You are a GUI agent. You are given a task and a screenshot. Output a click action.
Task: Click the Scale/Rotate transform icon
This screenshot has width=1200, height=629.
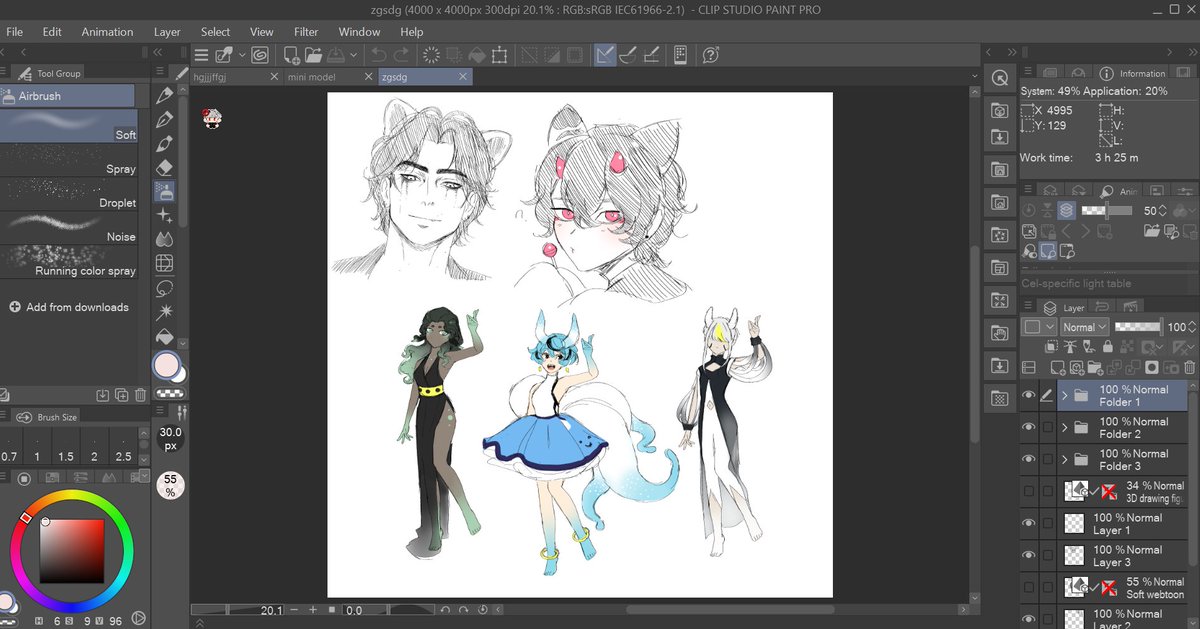click(x=499, y=55)
